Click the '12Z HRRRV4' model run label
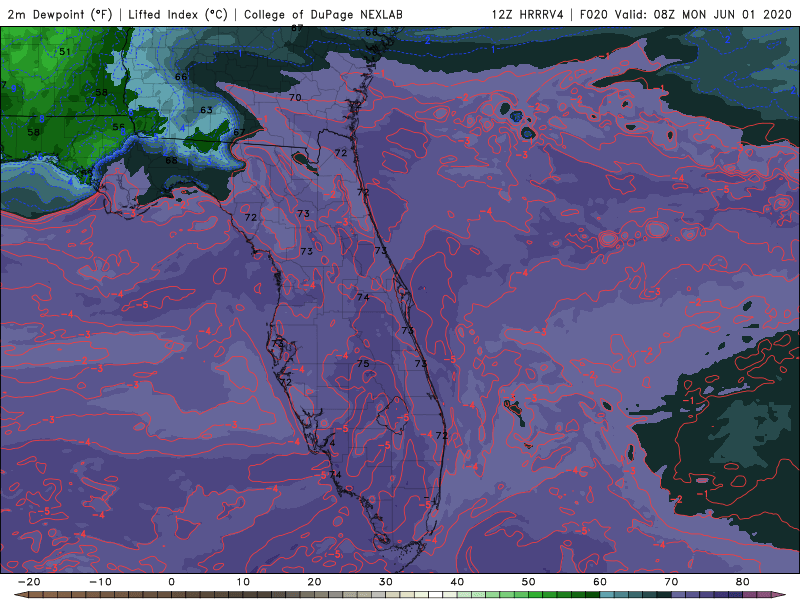The width and height of the screenshot is (800, 600). pyautogui.click(x=528, y=14)
